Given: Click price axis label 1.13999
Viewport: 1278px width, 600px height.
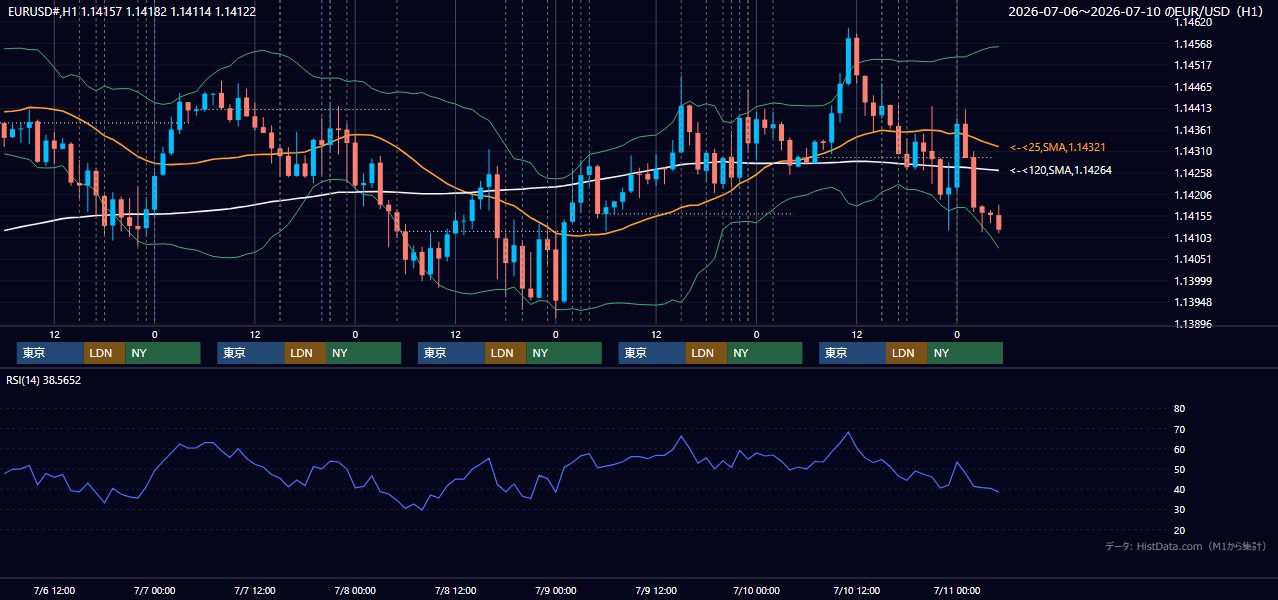Looking at the screenshot, I should click(x=1193, y=281).
